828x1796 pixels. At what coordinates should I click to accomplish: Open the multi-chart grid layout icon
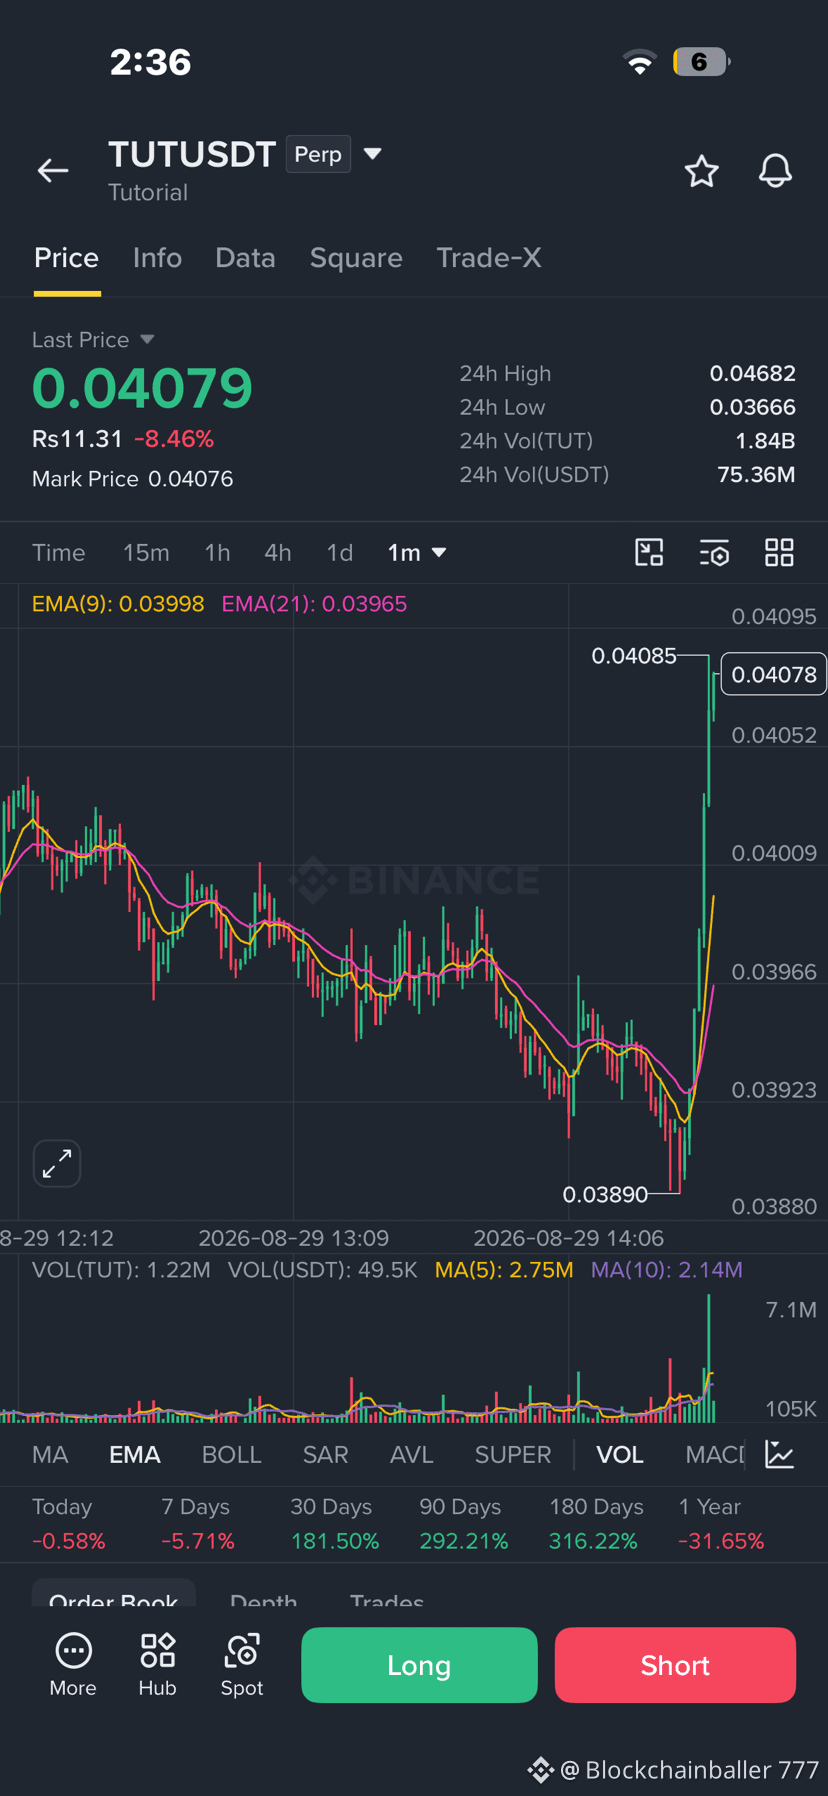pos(779,552)
